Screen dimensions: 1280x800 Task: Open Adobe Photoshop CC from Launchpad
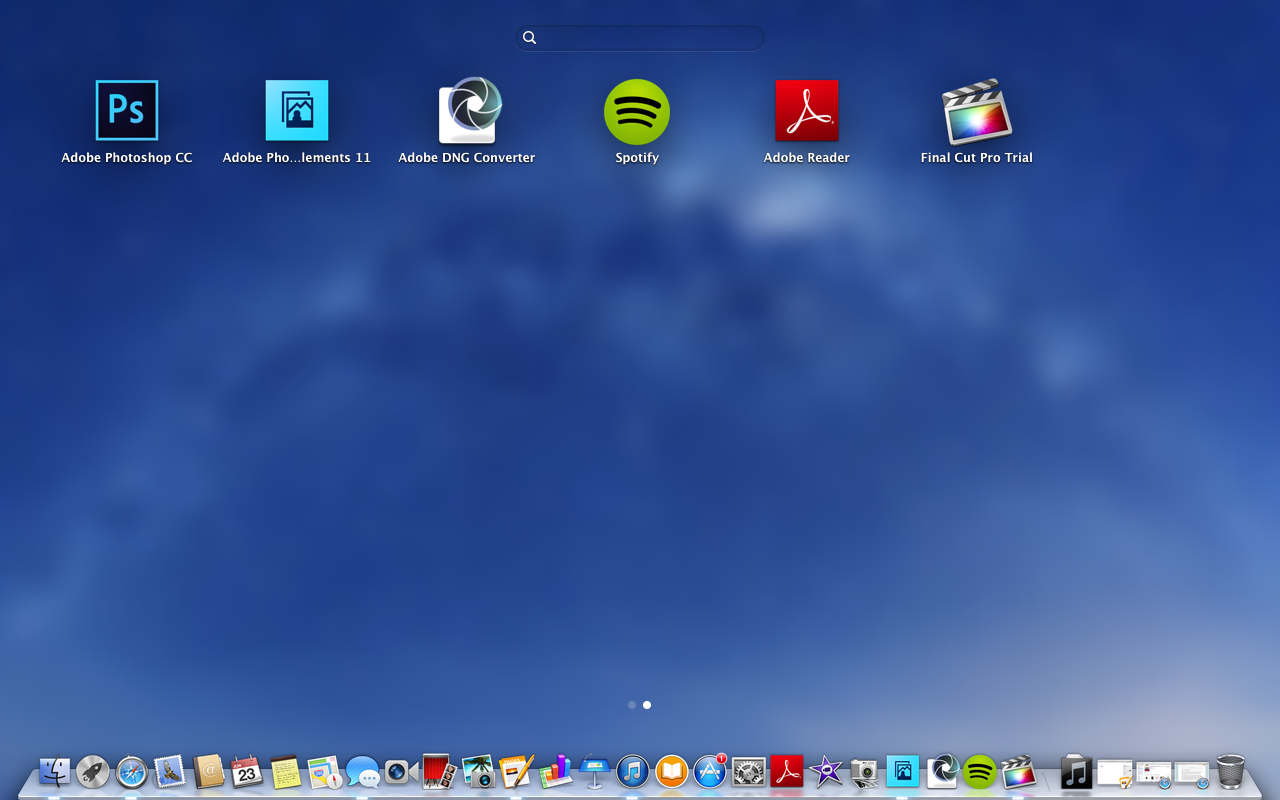click(126, 110)
